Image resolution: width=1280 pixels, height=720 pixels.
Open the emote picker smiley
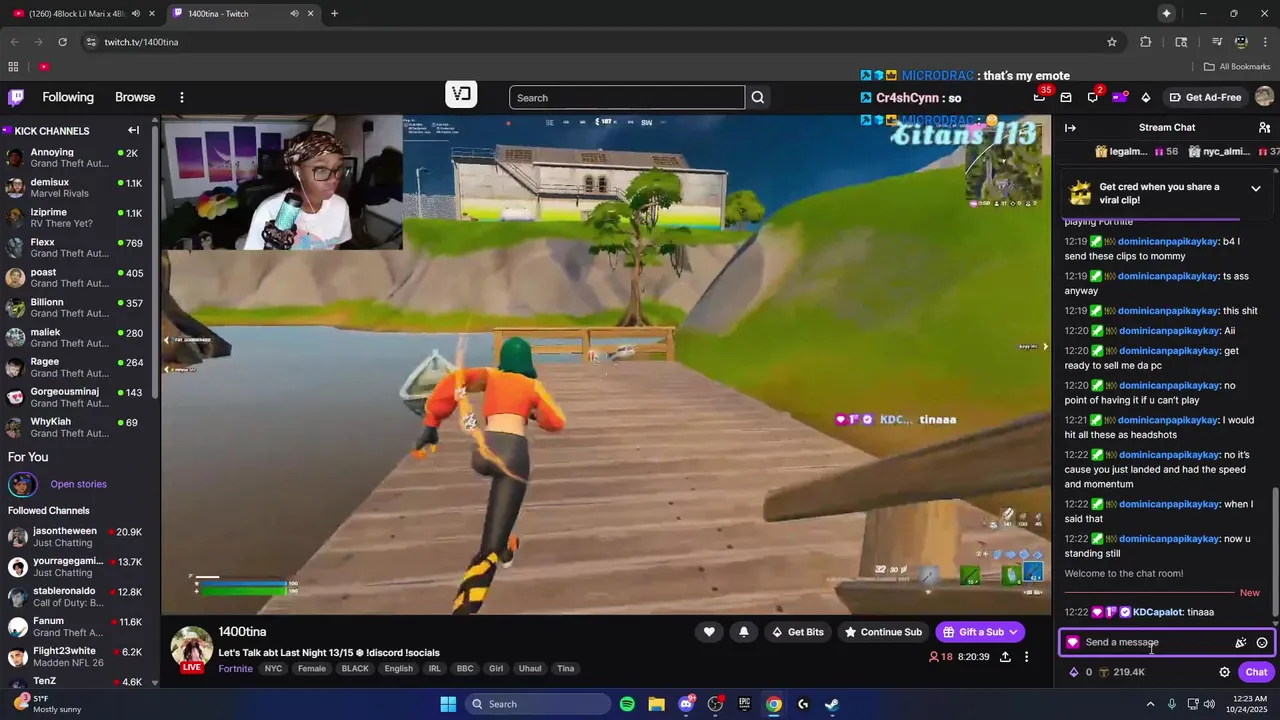[x=1262, y=643]
